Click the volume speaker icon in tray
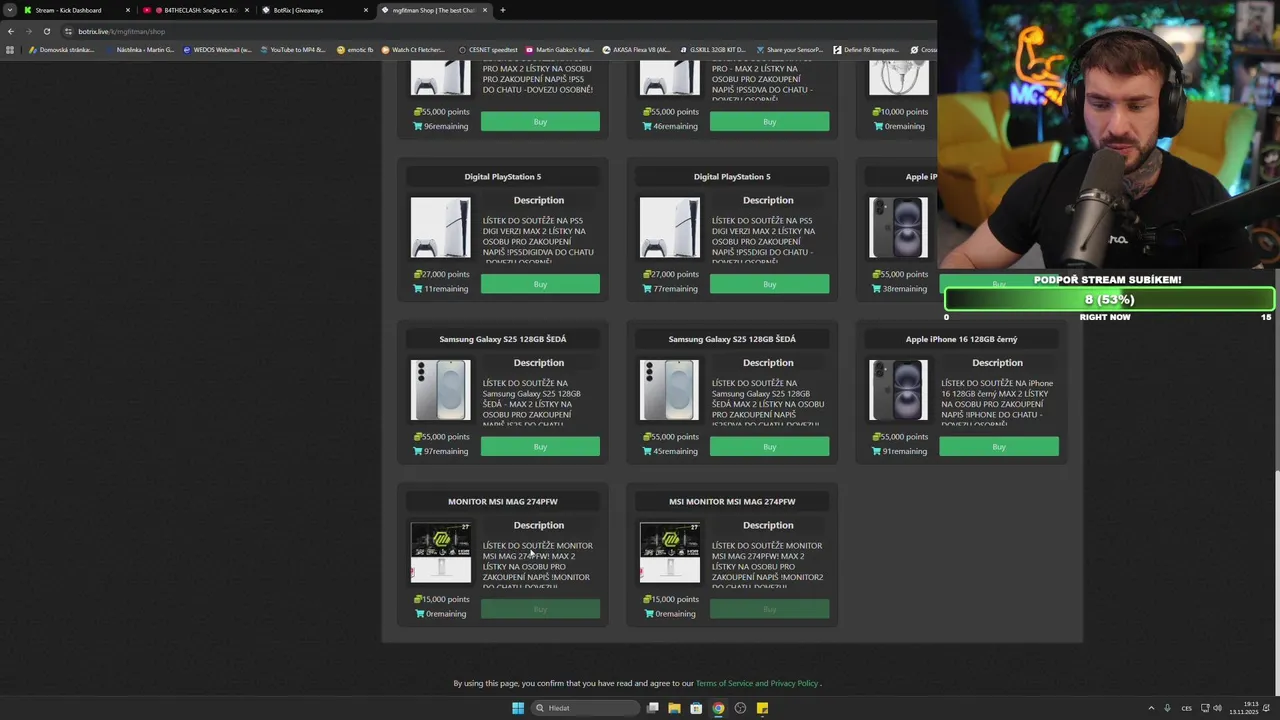1280x720 pixels. pyautogui.click(x=1217, y=708)
